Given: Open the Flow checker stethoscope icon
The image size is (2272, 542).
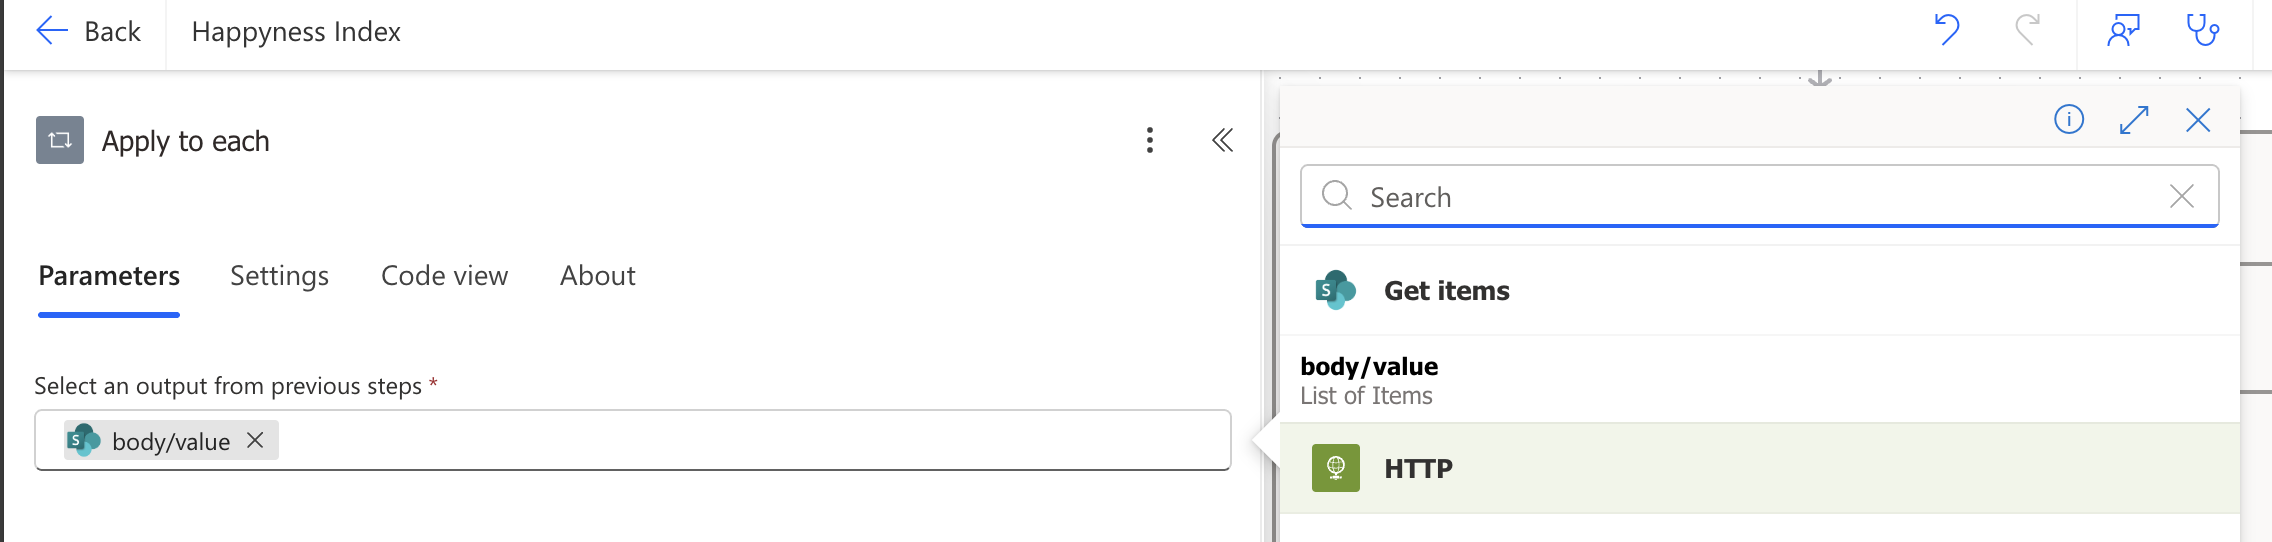Looking at the screenshot, I should (x=2203, y=30).
